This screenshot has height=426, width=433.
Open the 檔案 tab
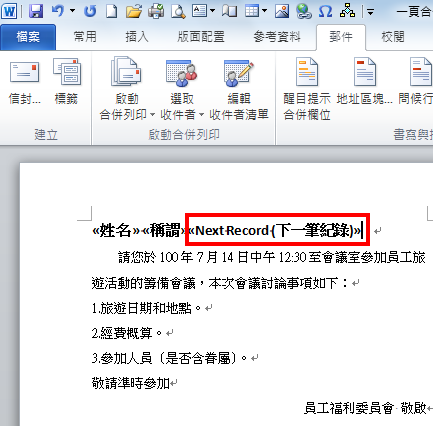pyautogui.click(x=28, y=37)
